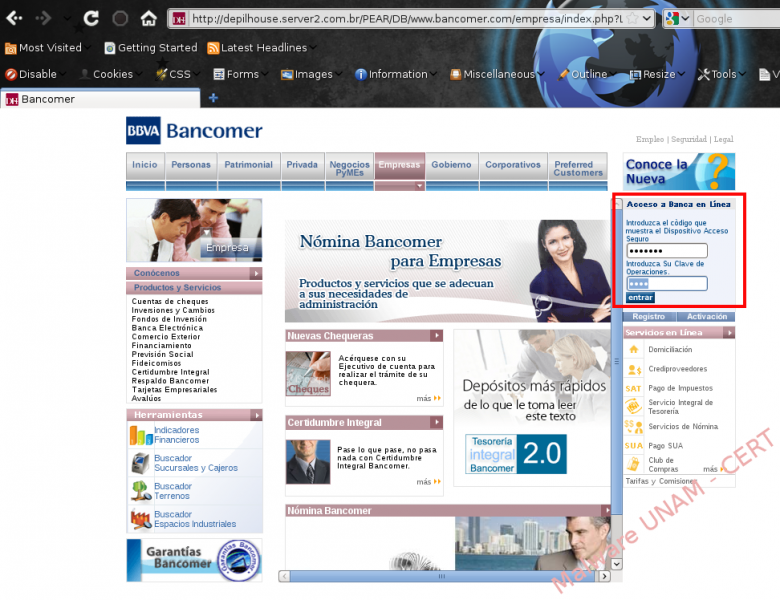Click the Clave de Operaciones field
780x600 pixels.
(x=667, y=284)
